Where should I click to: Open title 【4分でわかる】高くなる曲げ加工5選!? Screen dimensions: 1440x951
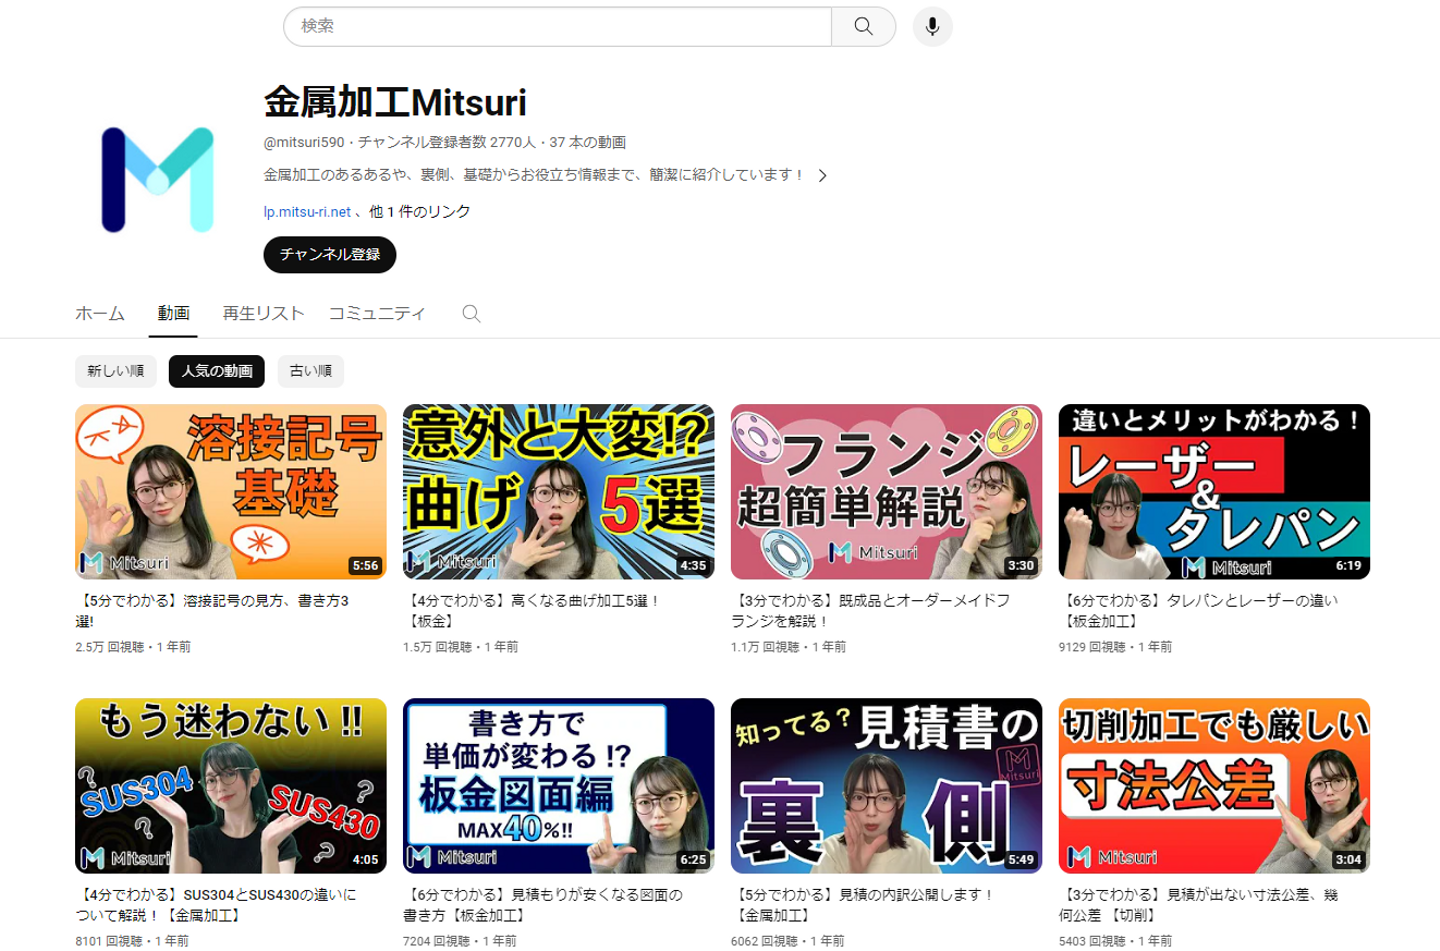coord(532,611)
